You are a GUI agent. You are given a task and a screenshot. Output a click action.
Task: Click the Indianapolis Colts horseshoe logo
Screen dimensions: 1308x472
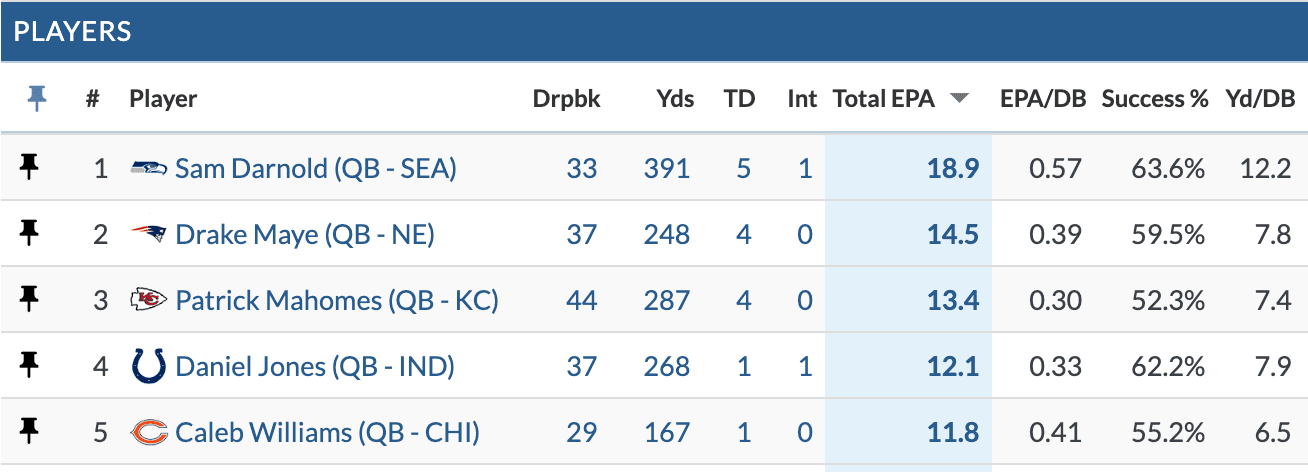click(148, 367)
